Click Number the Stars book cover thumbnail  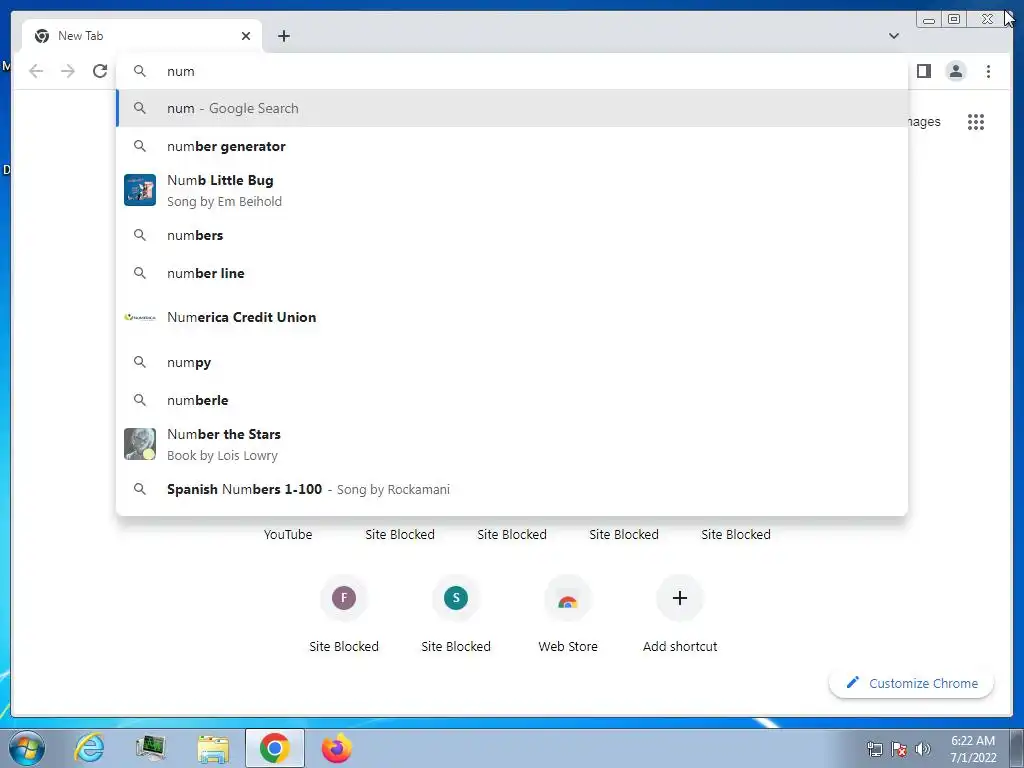(140, 444)
